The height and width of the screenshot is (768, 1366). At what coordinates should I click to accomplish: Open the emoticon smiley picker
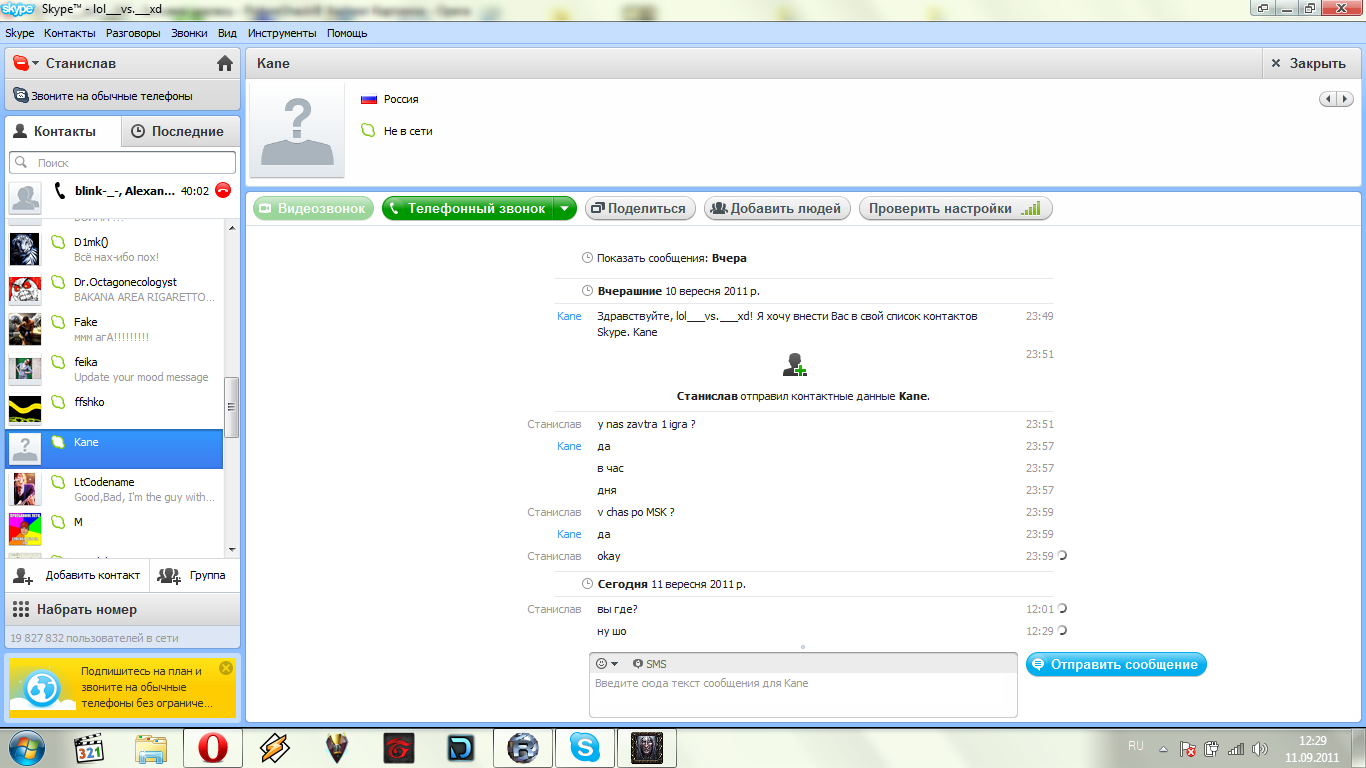[x=607, y=664]
